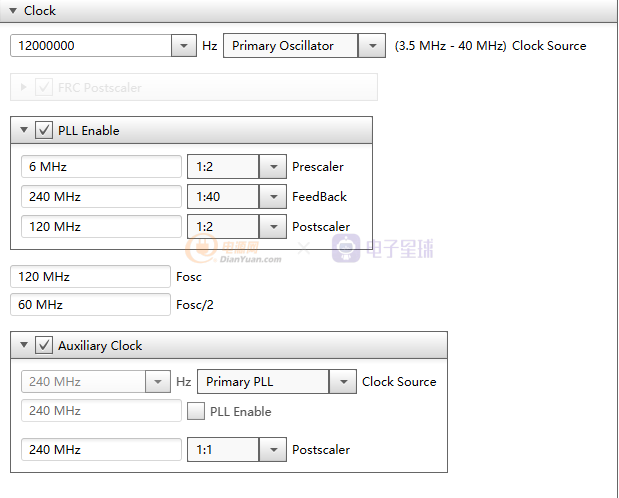Open the Primary Oscillator clock source dropdown

tap(371, 46)
